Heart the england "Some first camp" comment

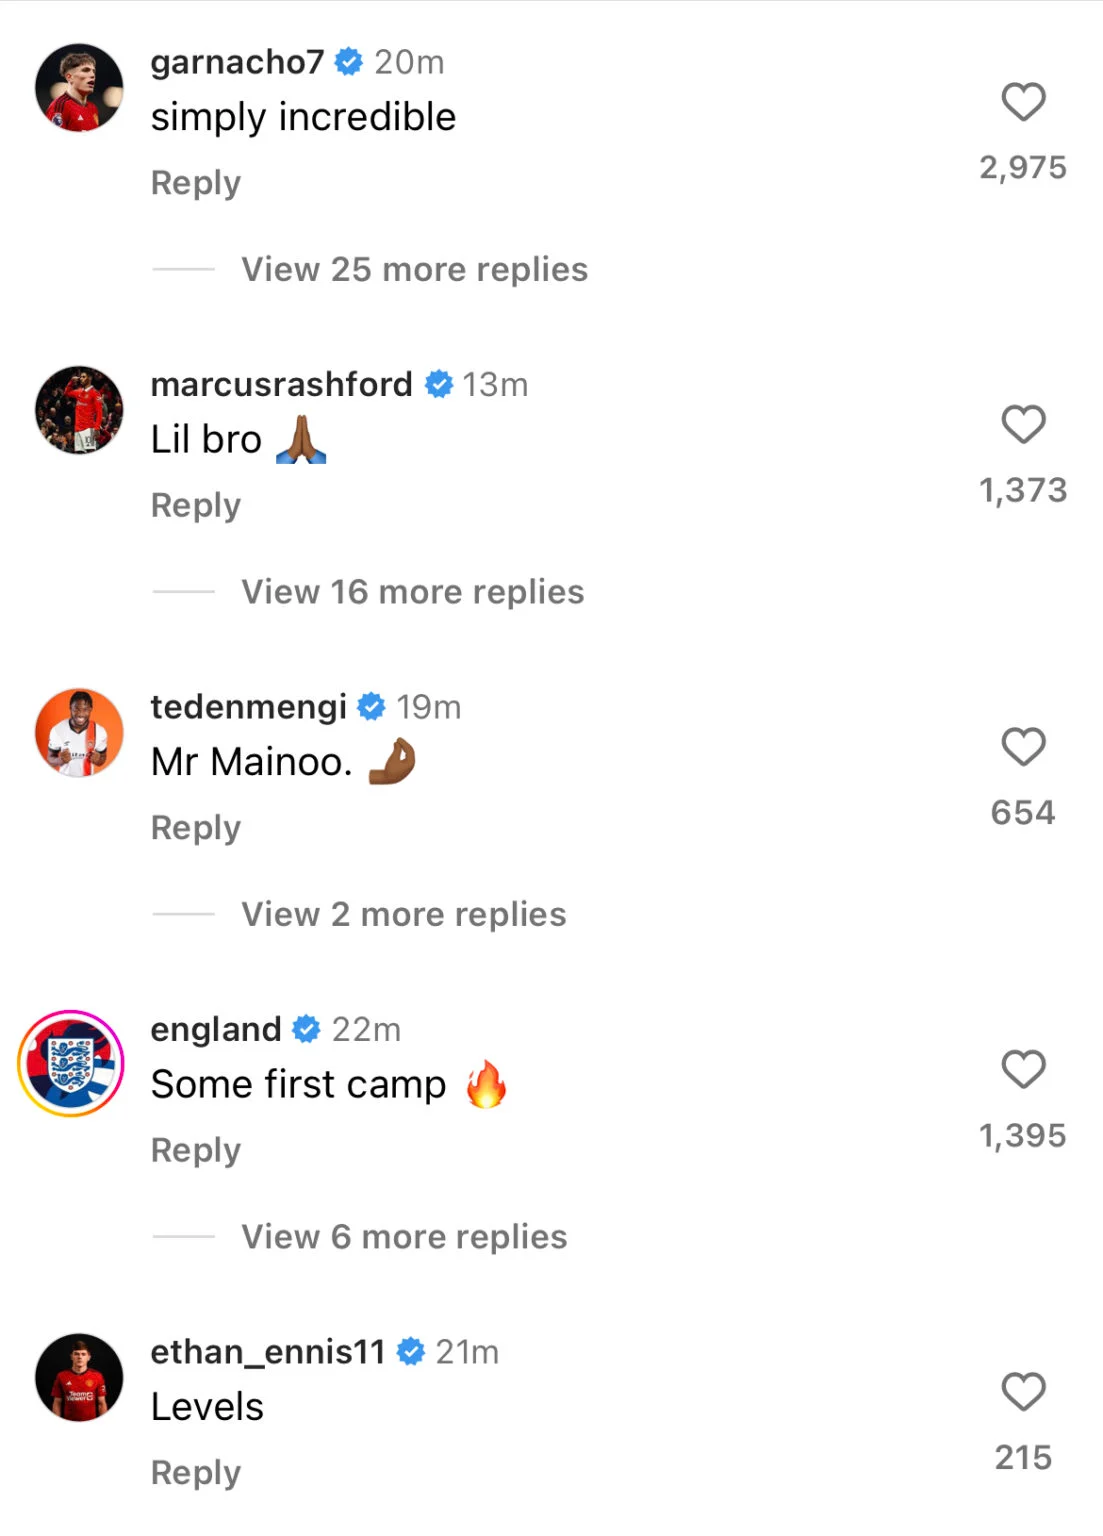point(1023,1070)
